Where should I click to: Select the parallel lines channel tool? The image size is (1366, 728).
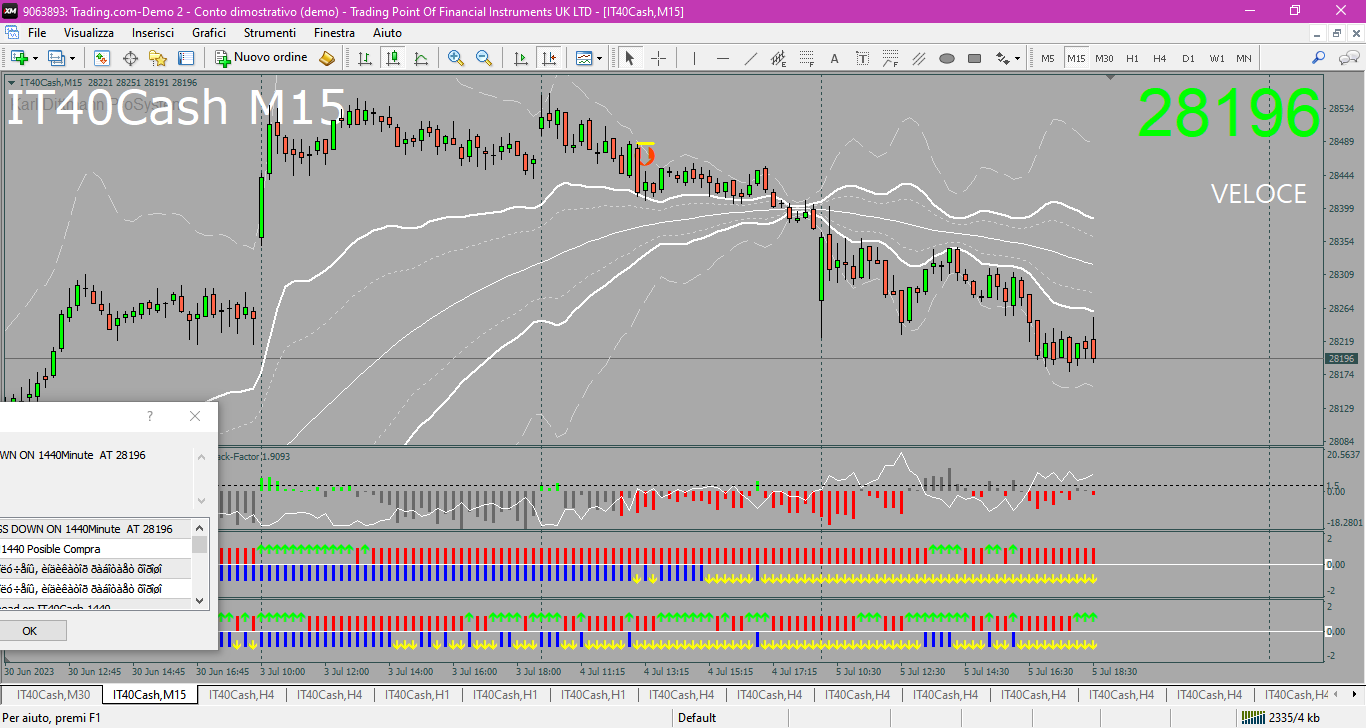point(918,58)
